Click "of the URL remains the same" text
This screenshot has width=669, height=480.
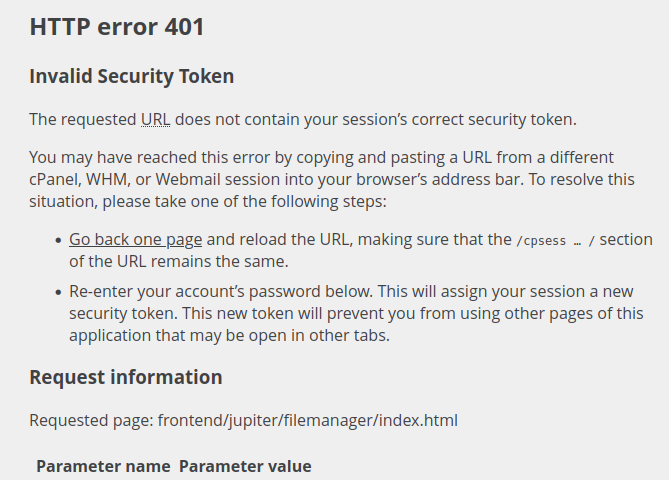179,262
